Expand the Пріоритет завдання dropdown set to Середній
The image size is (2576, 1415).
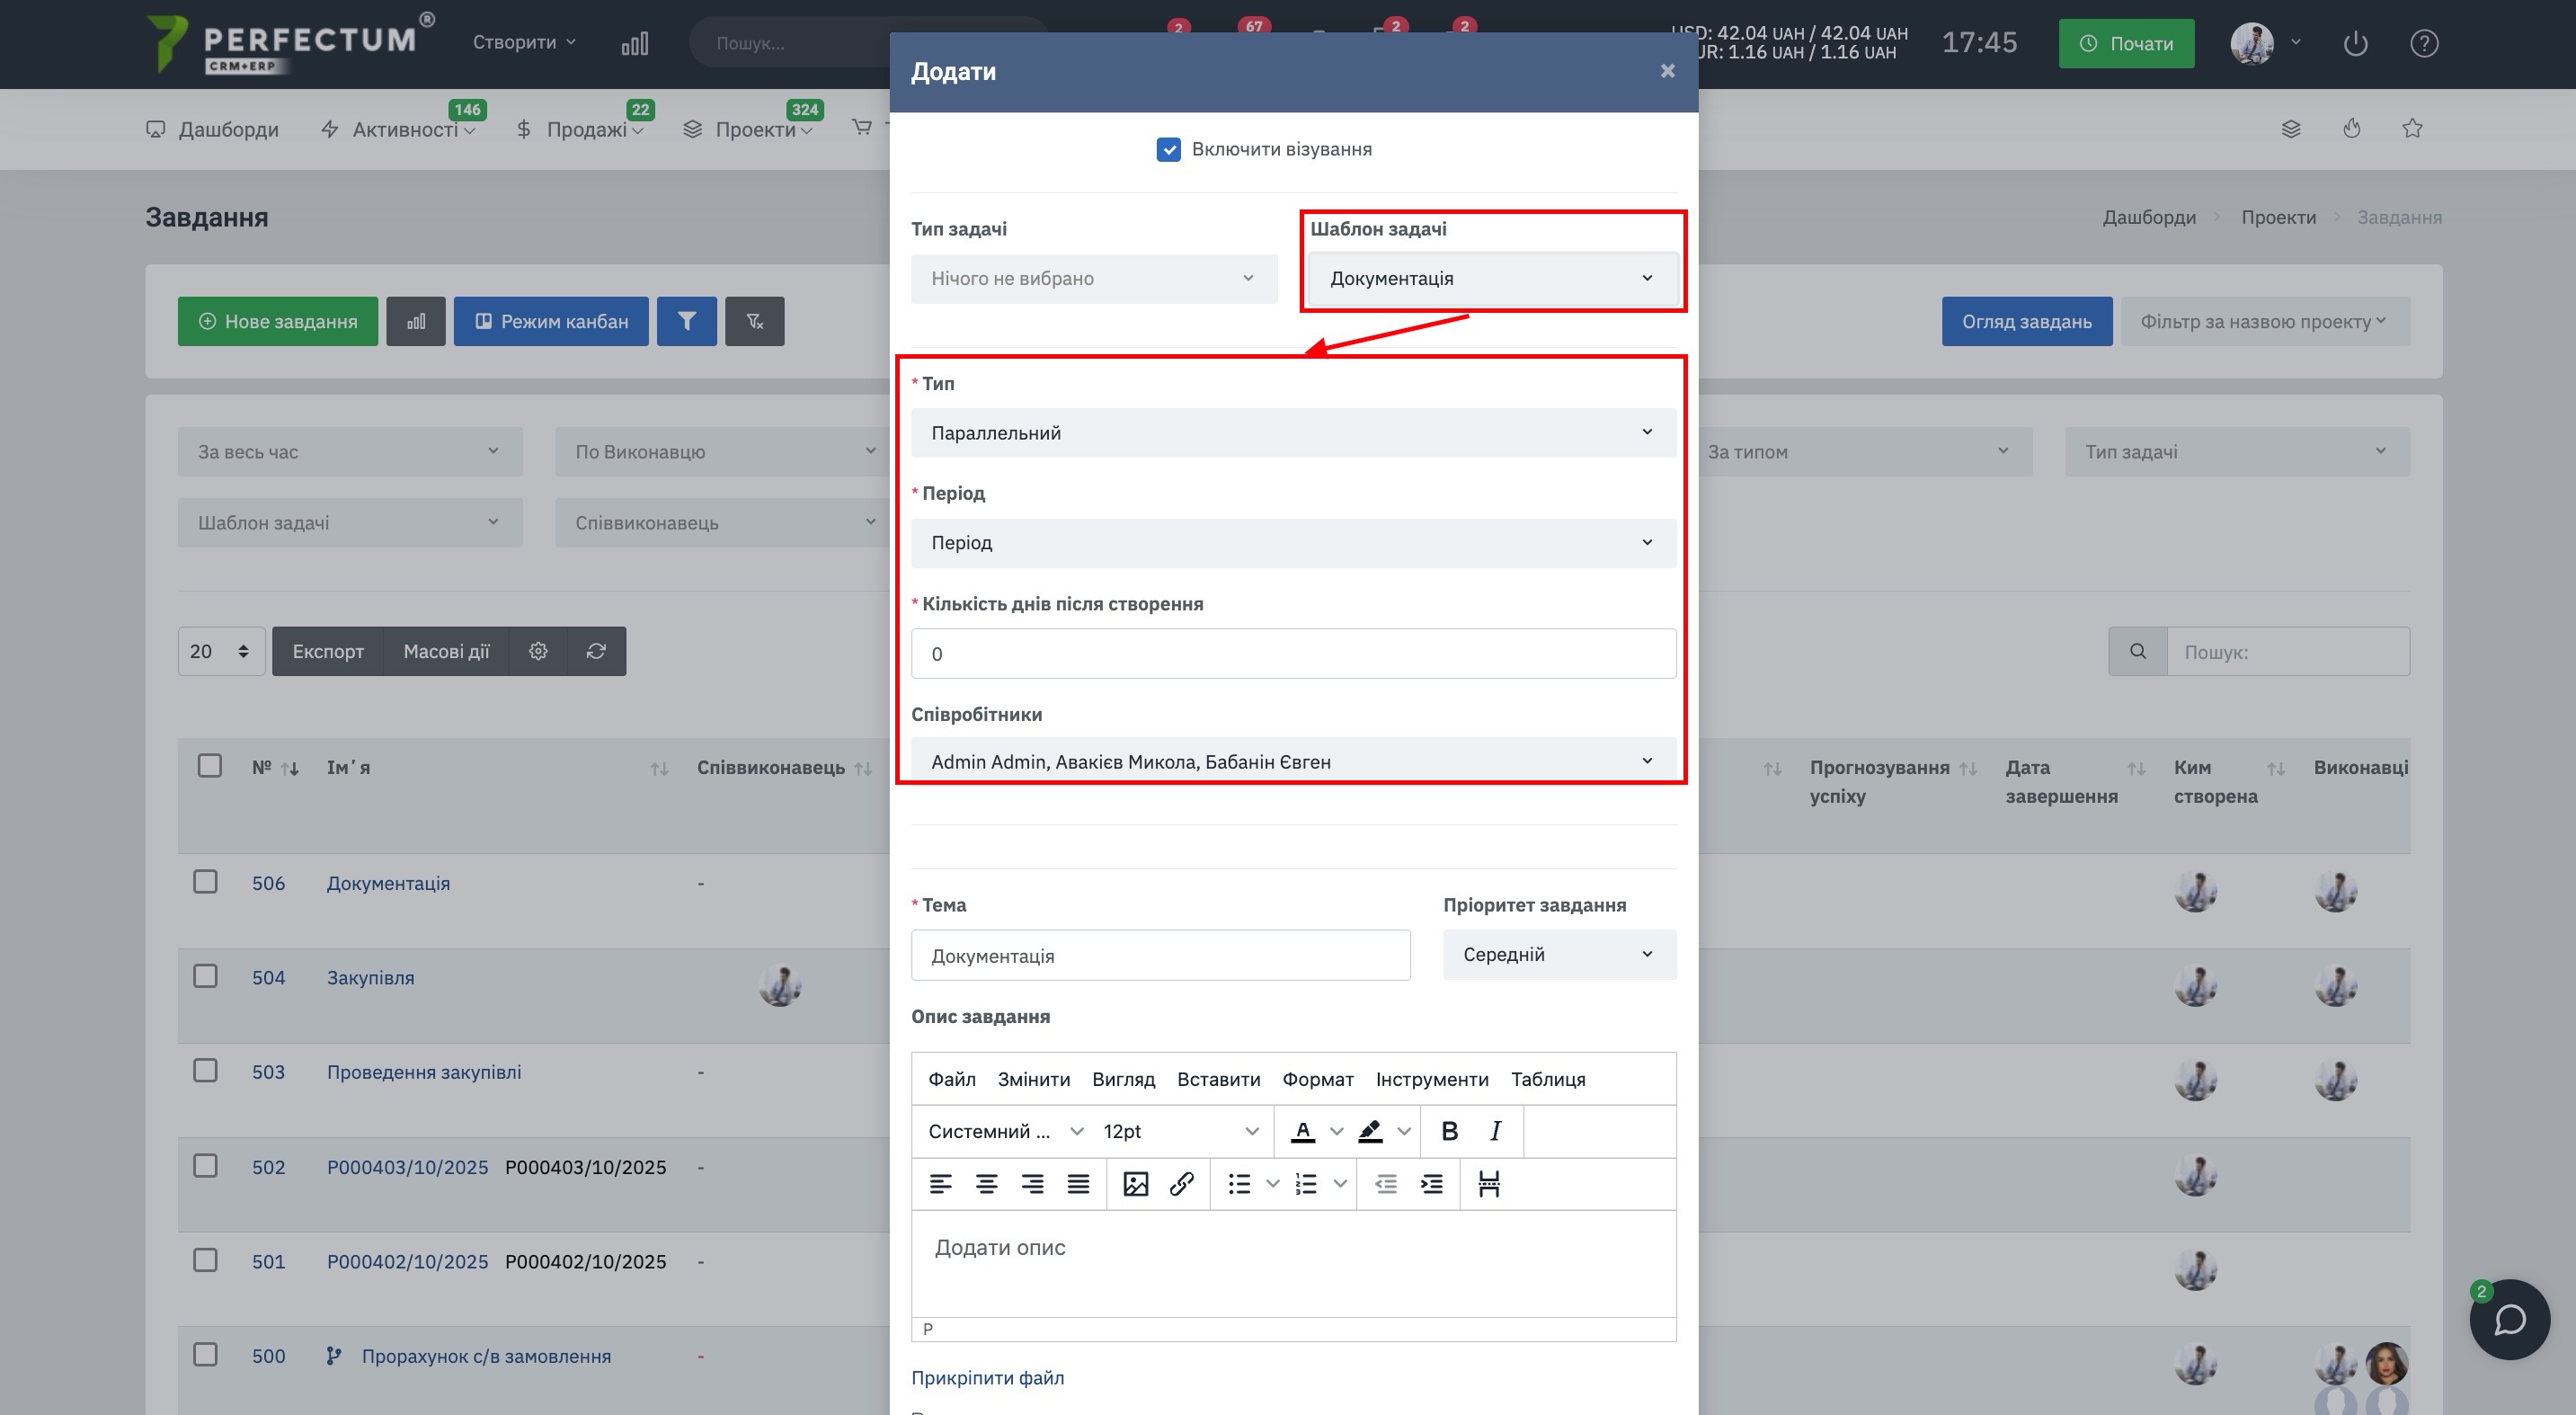click(x=1558, y=954)
